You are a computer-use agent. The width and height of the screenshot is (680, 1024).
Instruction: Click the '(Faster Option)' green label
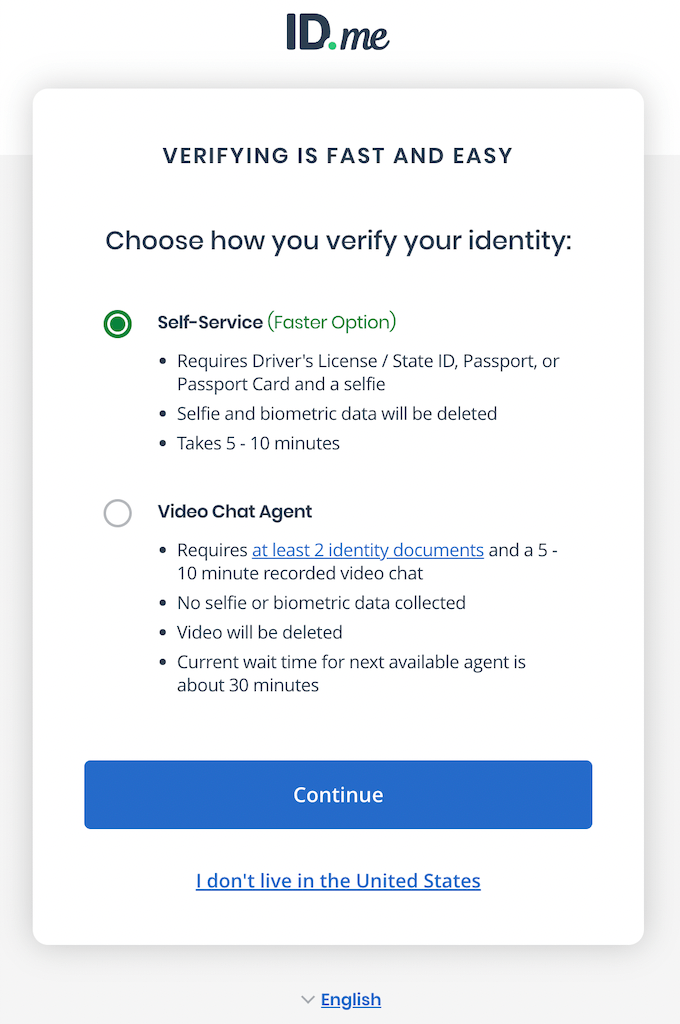point(333,322)
